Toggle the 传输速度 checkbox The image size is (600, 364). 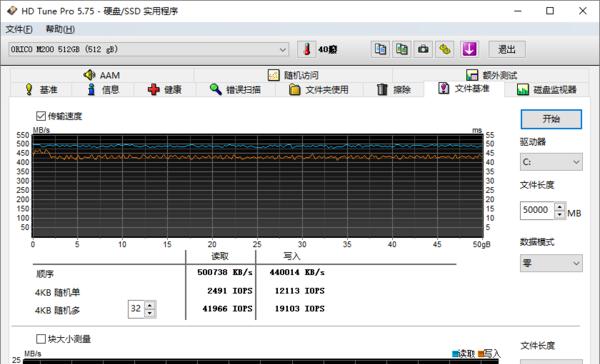(x=41, y=116)
